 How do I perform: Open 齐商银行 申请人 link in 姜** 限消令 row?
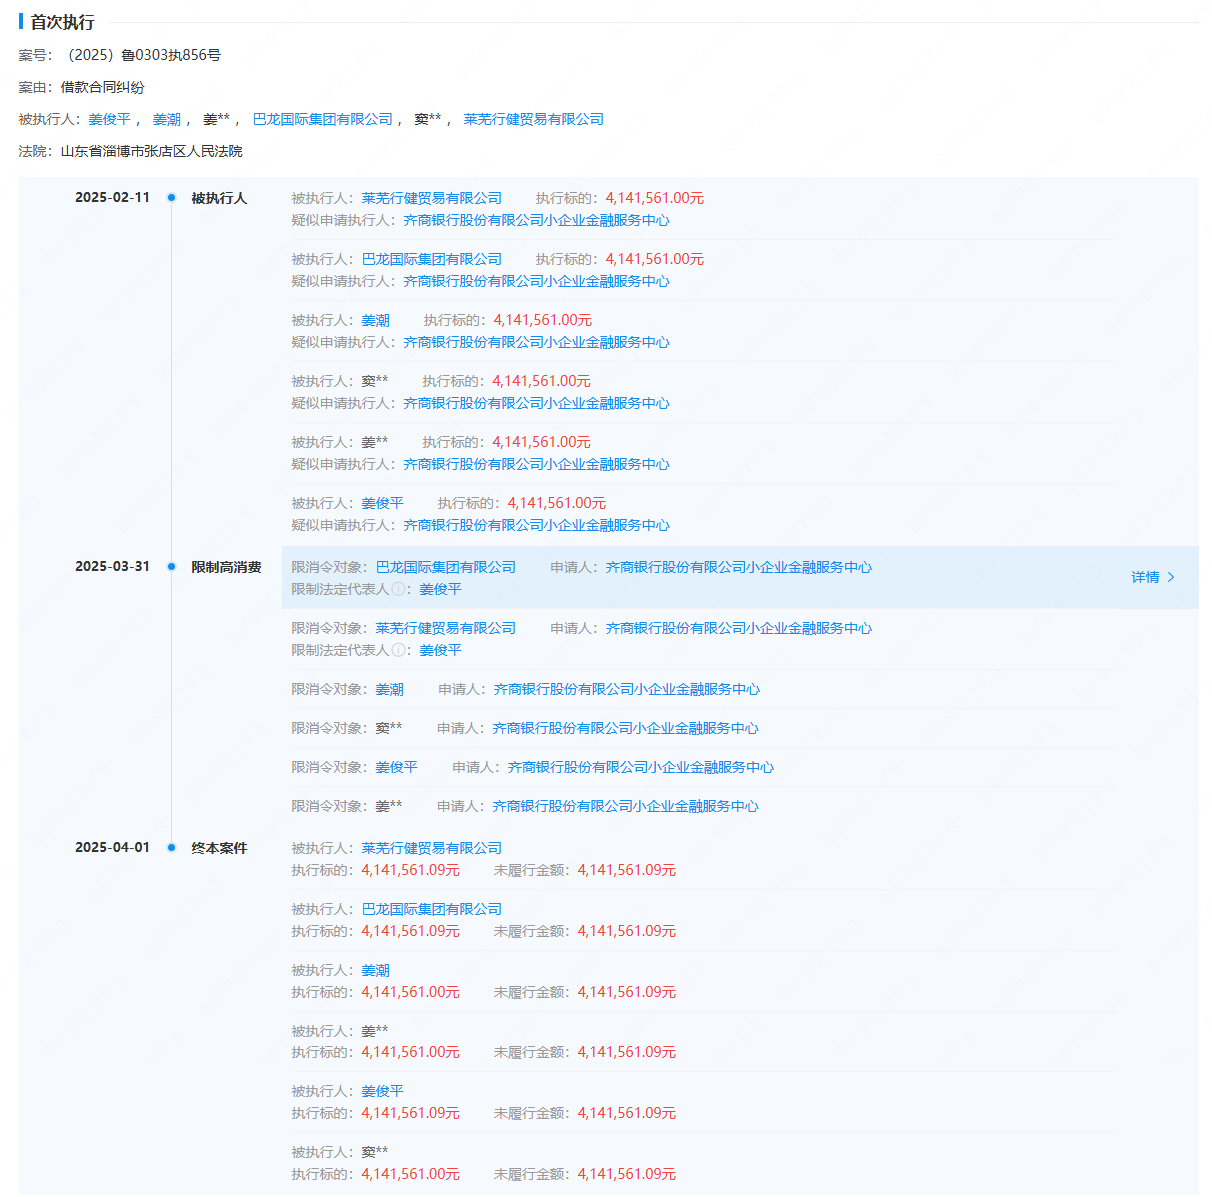point(626,807)
